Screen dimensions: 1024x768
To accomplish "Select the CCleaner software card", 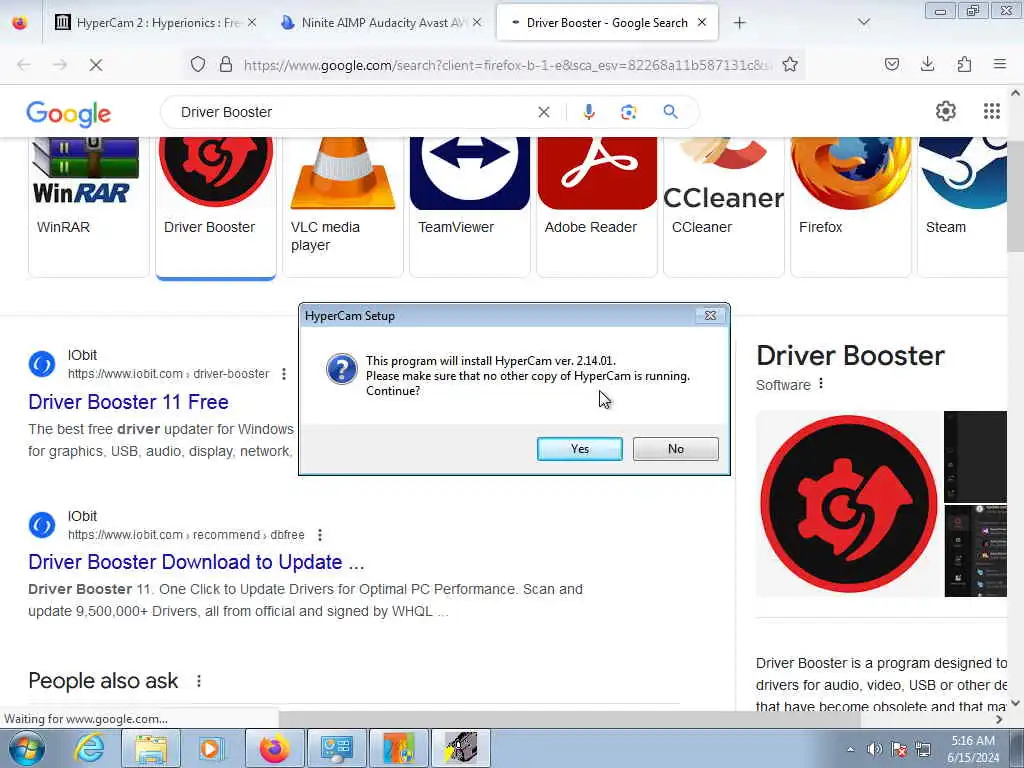I will pyautogui.click(x=724, y=206).
